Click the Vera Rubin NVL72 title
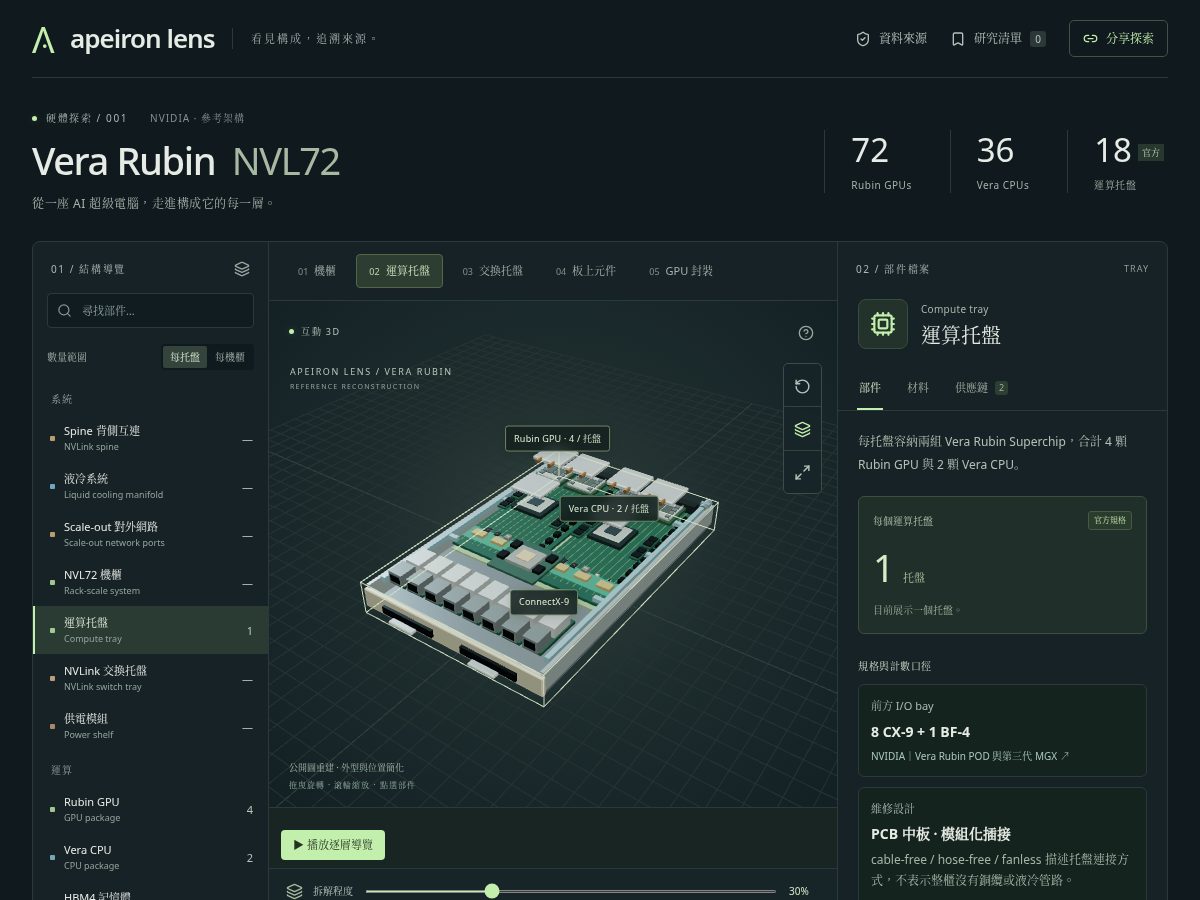This screenshot has height=900, width=1200. tap(186, 162)
